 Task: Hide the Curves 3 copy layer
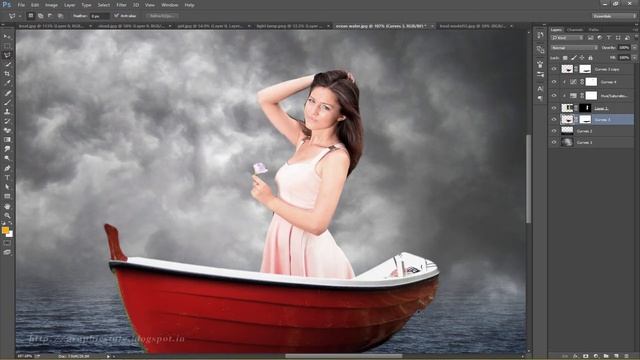[x=554, y=69]
